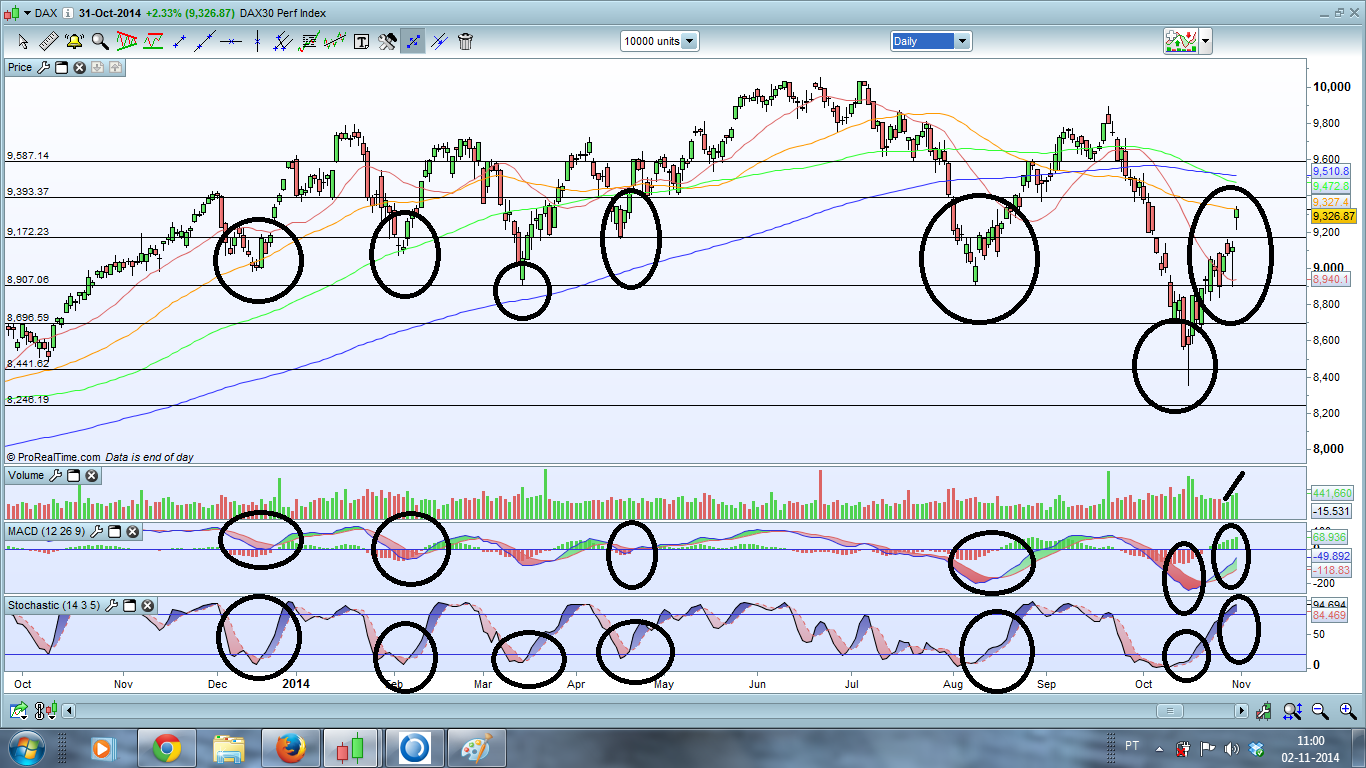Choose the diagonal trend line tool

click(206, 41)
